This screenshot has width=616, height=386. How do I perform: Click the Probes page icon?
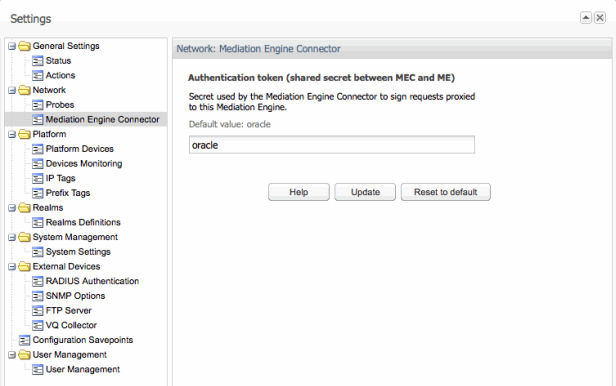coord(37,105)
